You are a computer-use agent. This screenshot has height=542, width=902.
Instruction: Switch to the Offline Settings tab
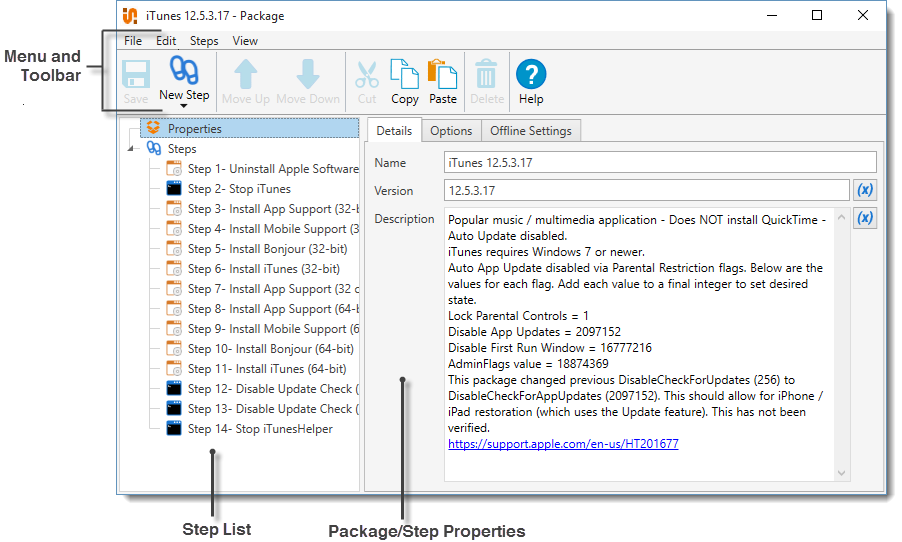coord(530,131)
